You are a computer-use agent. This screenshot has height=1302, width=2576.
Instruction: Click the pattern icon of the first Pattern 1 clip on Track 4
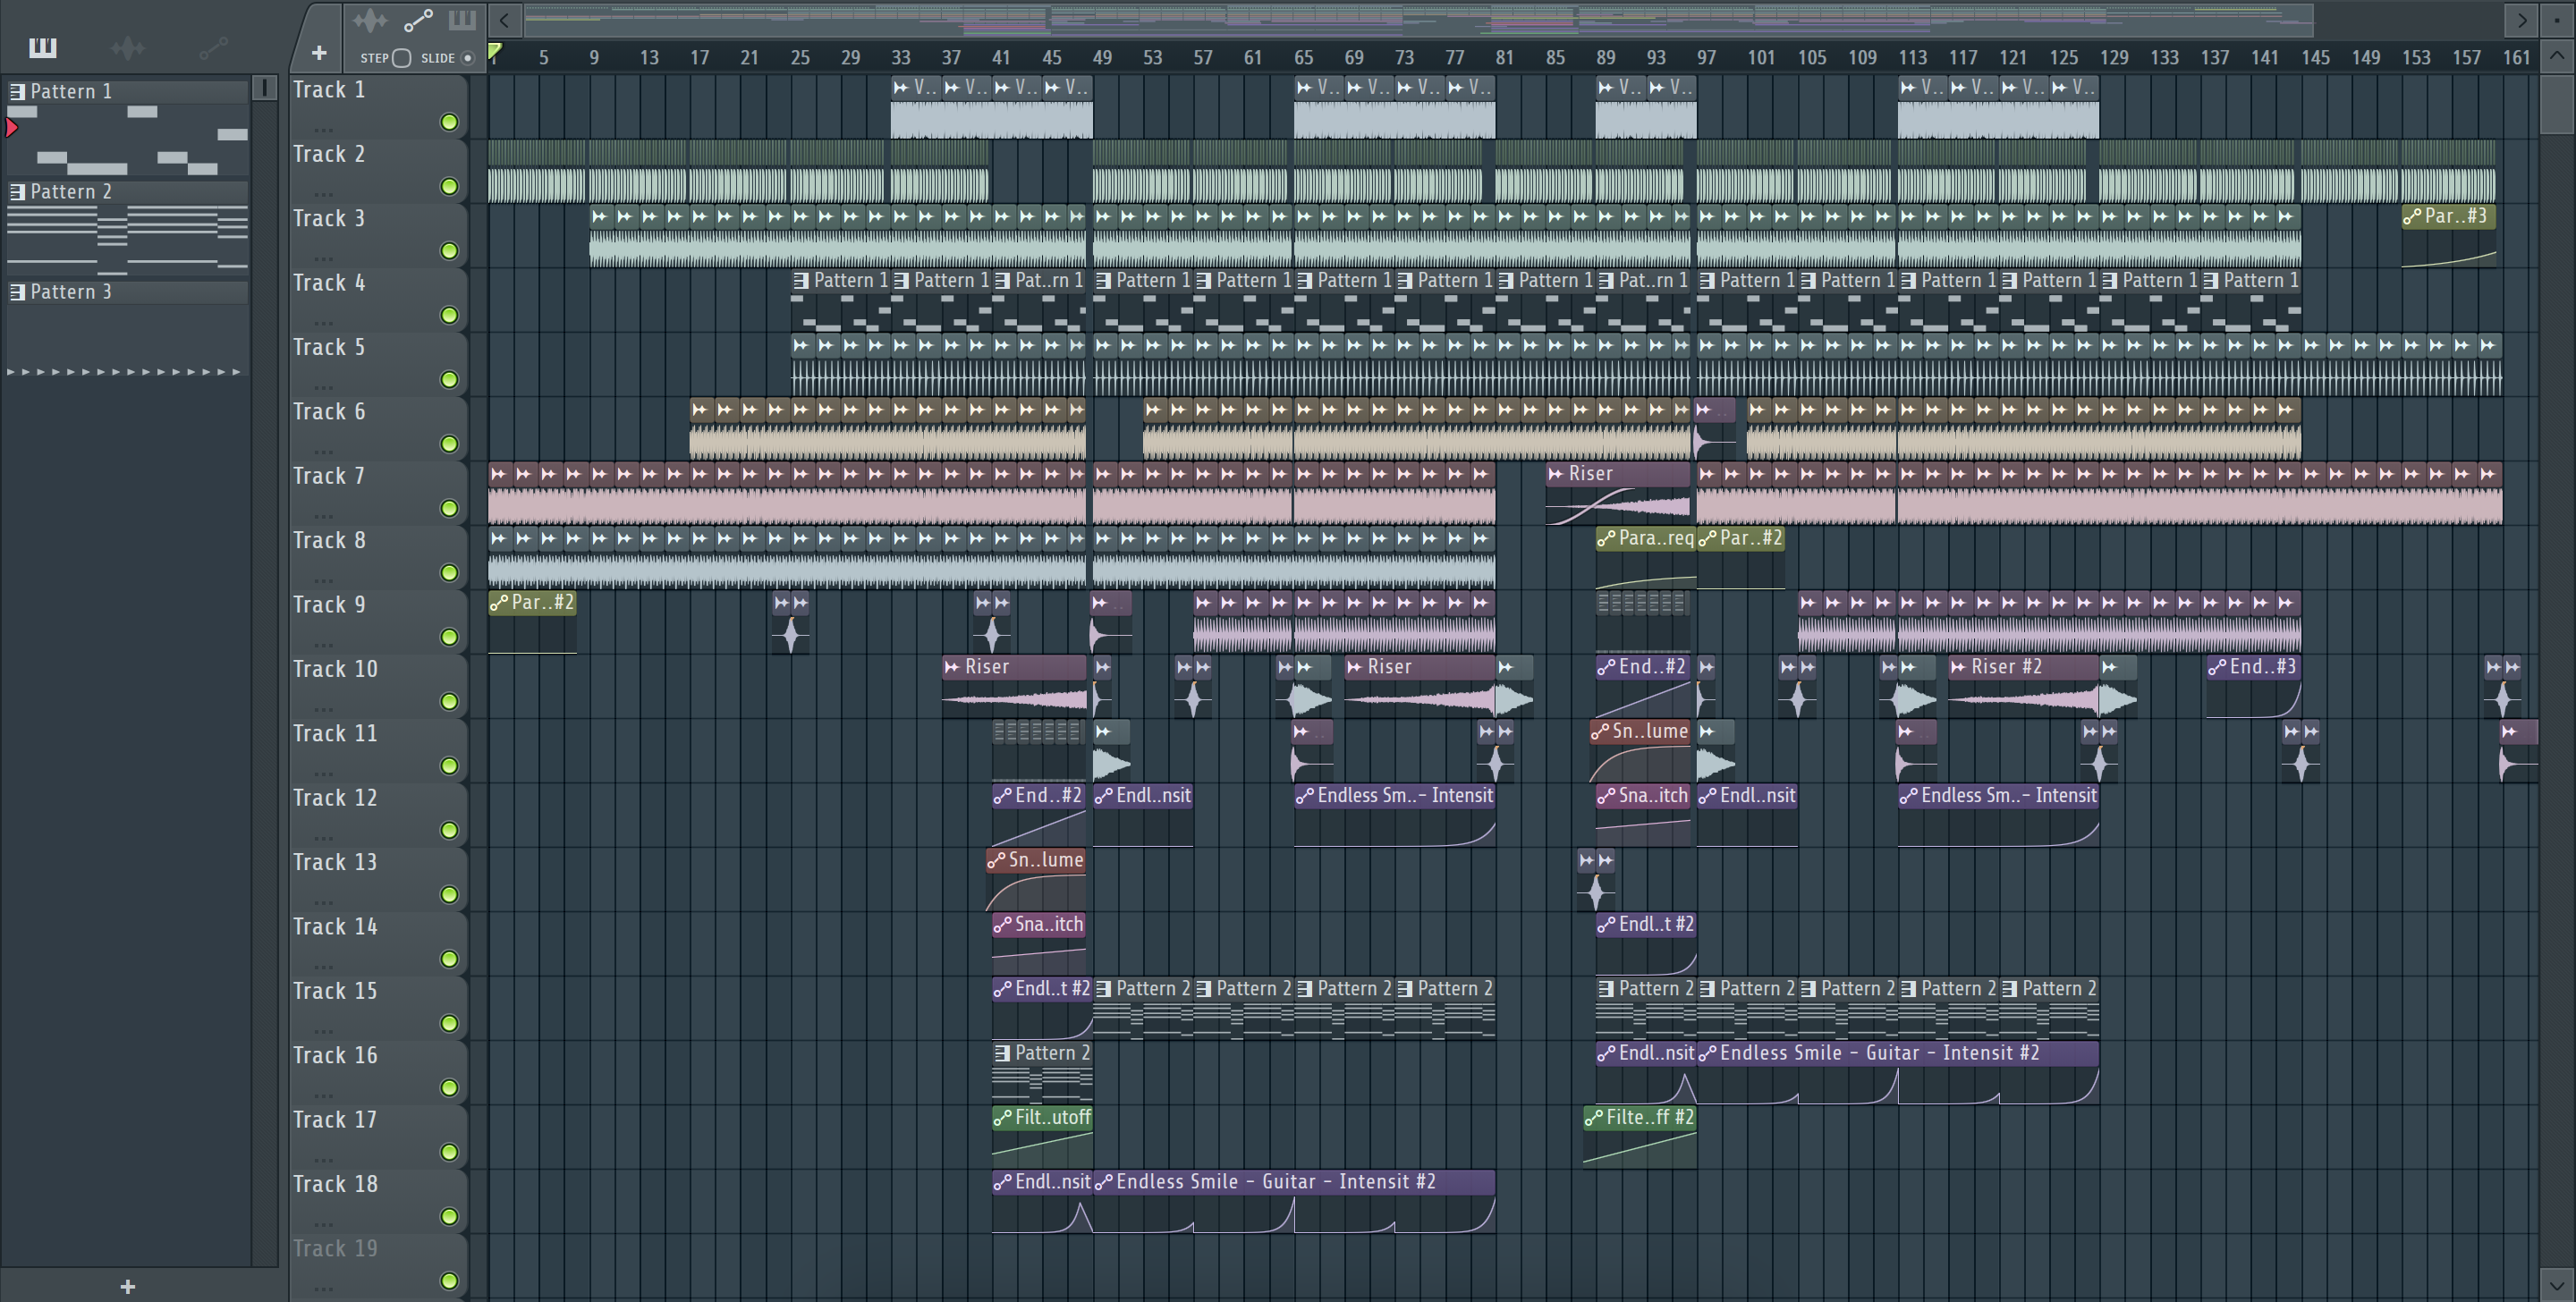pos(800,281)
